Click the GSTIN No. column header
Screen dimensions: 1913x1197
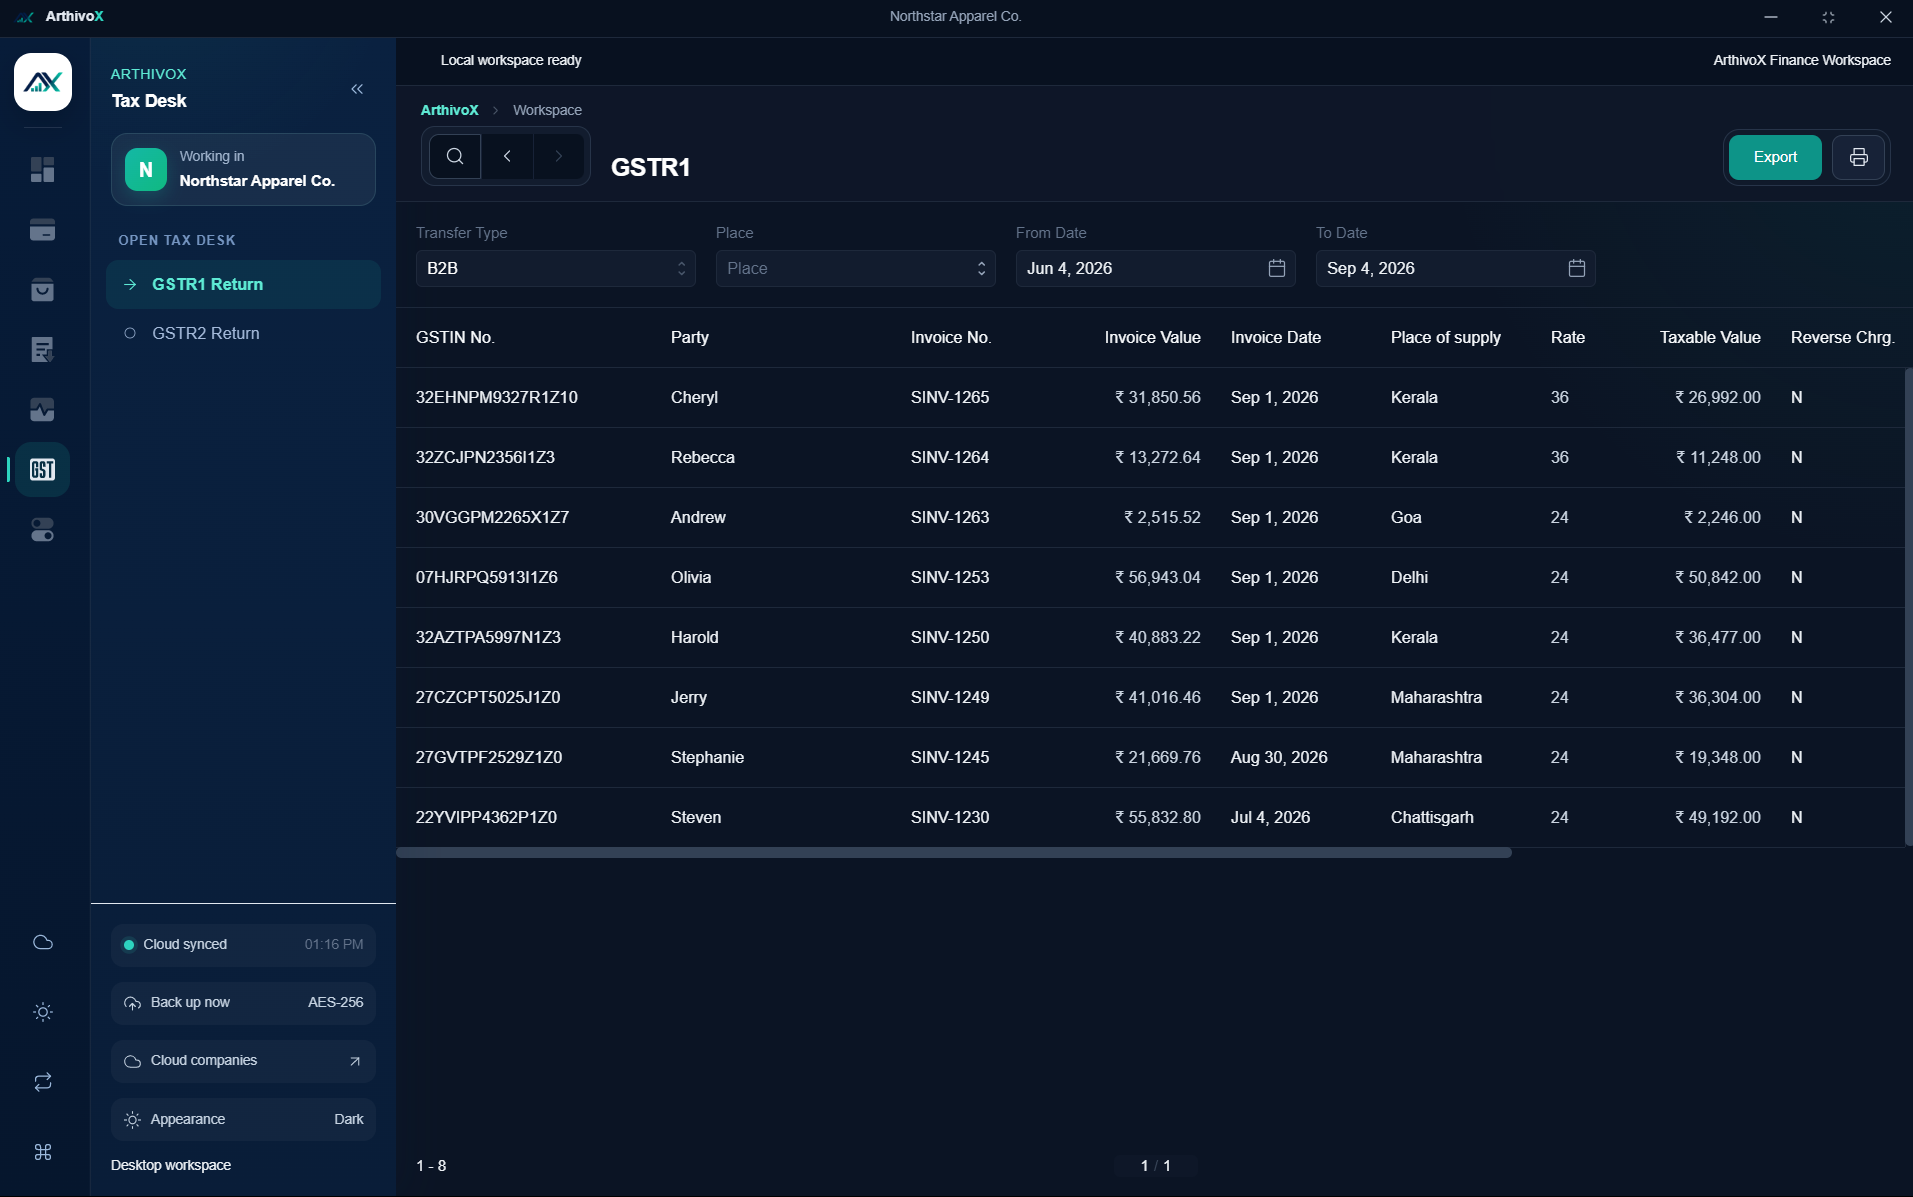tap(455, 338)
